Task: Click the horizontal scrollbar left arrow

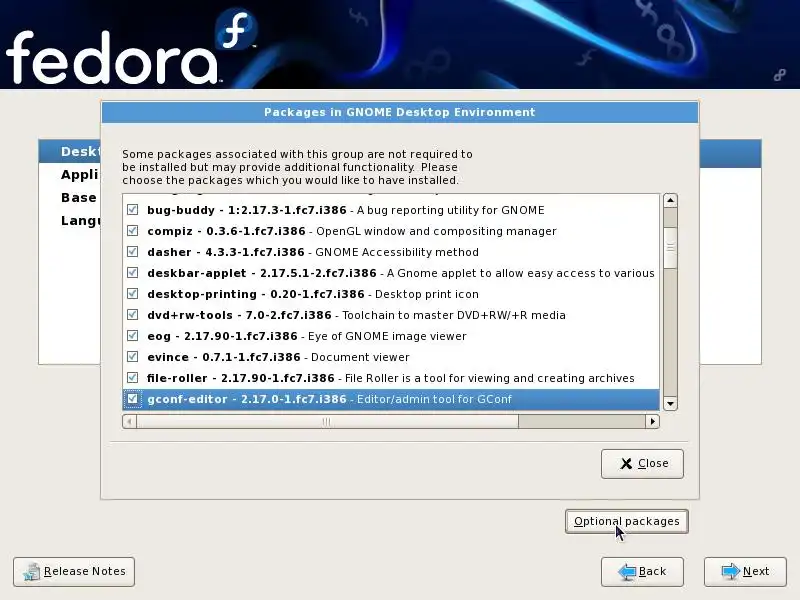Action: (130, 421)
